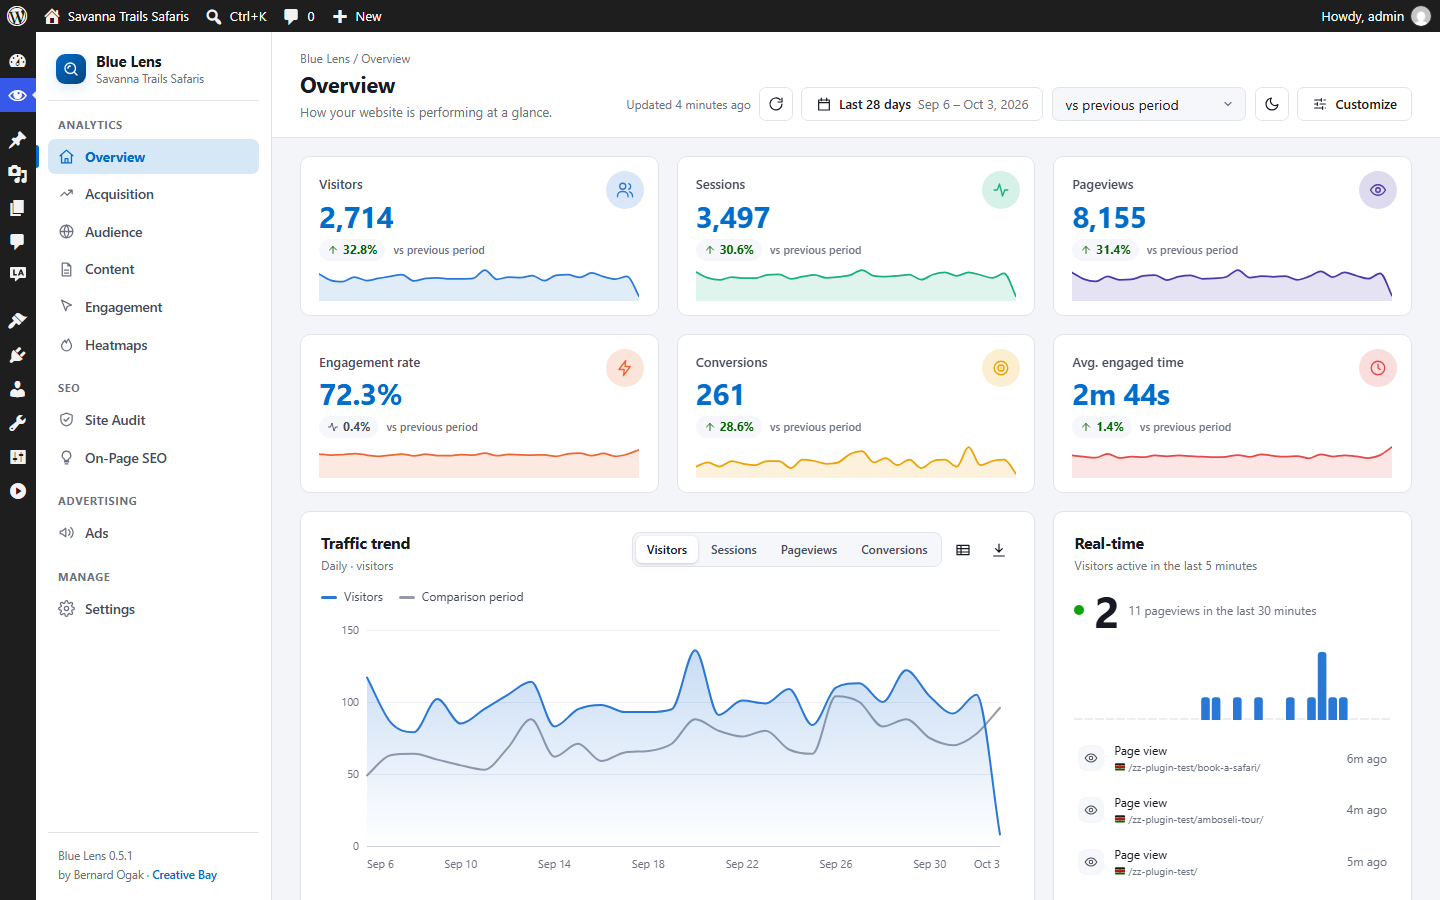Image resolution: width=1440 pixels, height=900 pixels.
Task: Open the Ads section
Action: point(154,533)
